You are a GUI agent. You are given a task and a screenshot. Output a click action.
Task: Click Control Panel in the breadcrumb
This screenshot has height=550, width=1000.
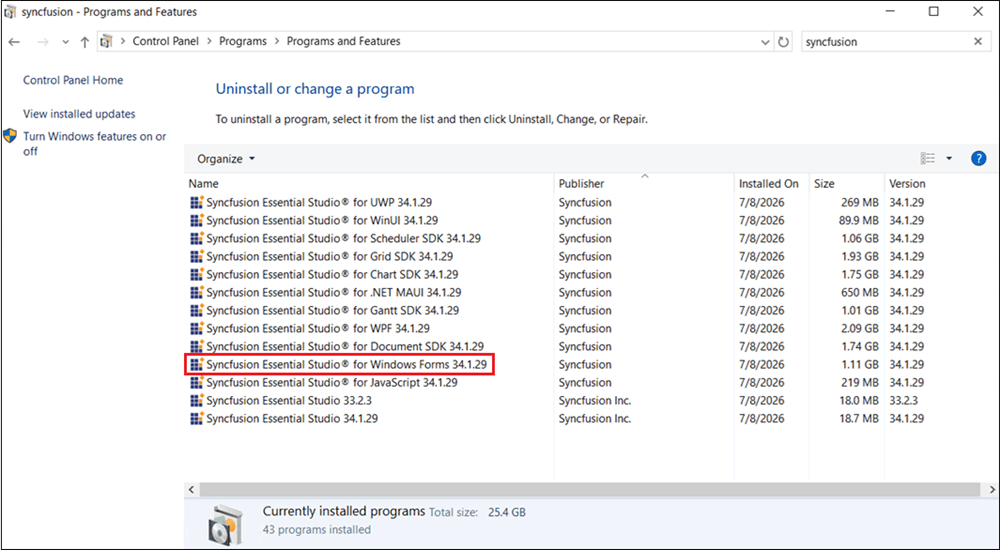[166, 41]
